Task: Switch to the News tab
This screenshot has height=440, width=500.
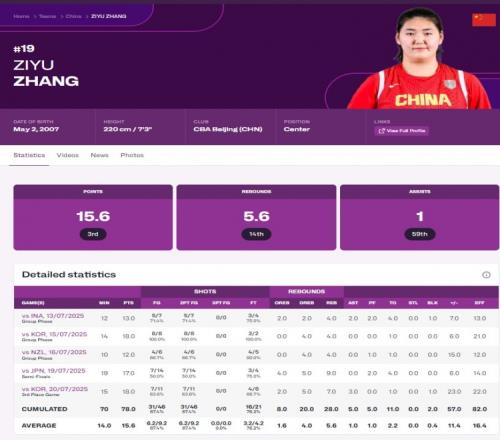Action: point(99,155)
